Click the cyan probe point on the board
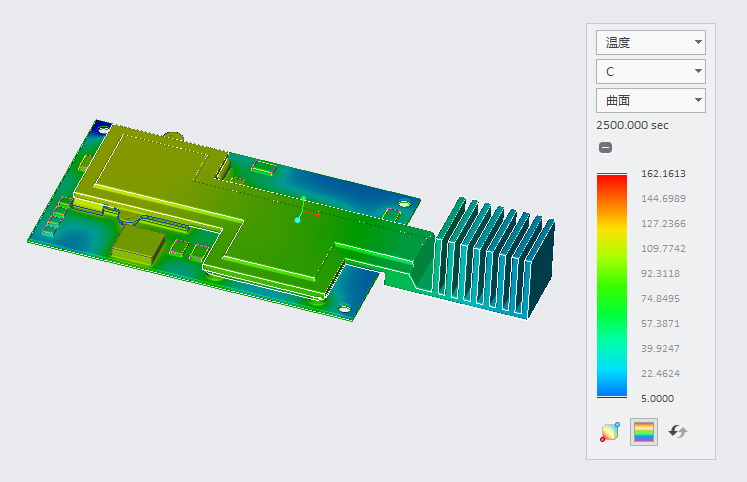Screen dimensions: 747x482 pos(297,220)
